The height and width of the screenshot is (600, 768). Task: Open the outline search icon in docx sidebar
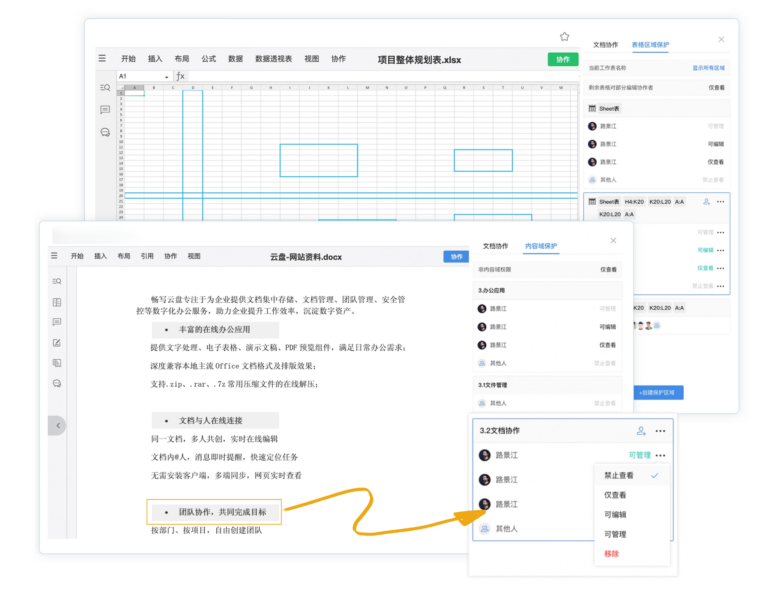coord(57,281)
